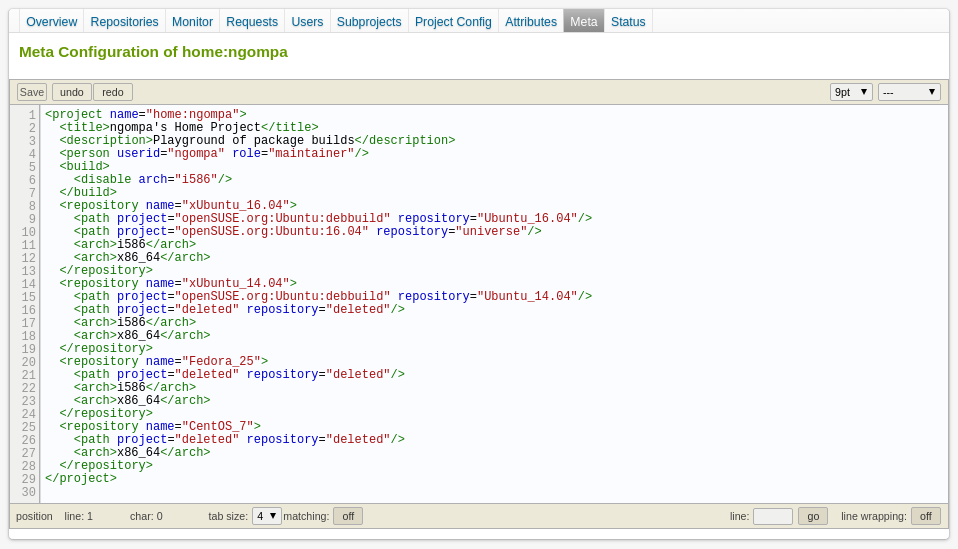Click the userid "ngompa" value
Screen dimensions: 958x549
tap(196, 153)
